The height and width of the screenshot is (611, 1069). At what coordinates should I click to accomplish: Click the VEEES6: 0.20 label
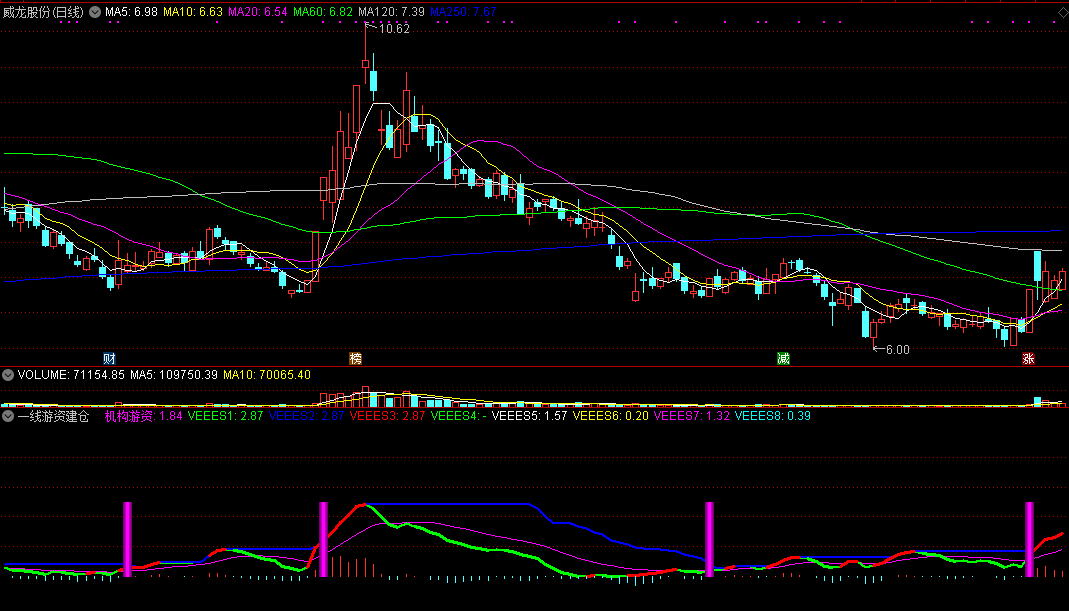tap(611, 416)
